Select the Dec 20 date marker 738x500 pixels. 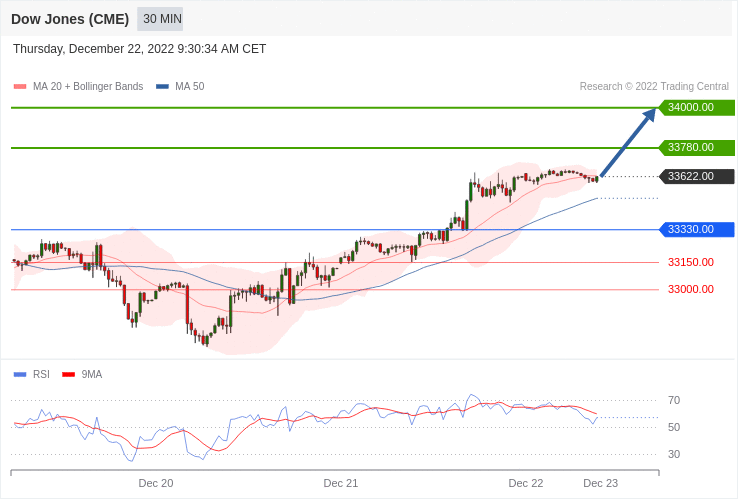156,483
